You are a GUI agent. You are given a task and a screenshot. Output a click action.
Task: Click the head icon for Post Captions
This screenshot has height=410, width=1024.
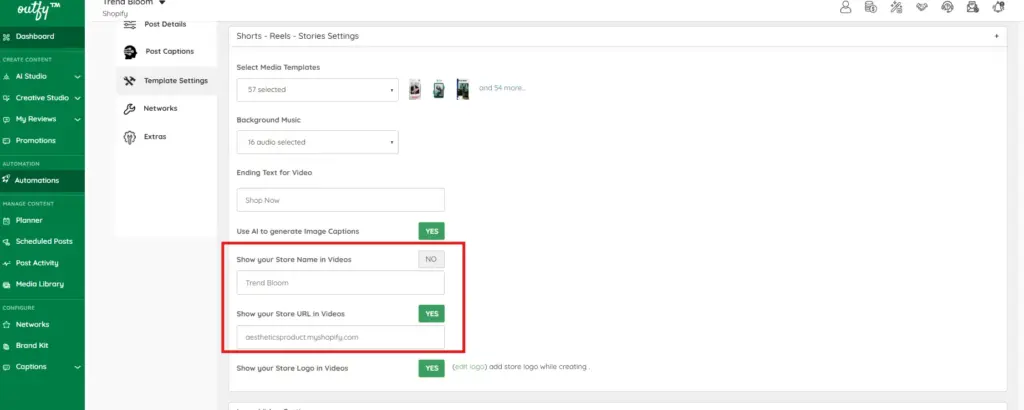coord(129,52)
